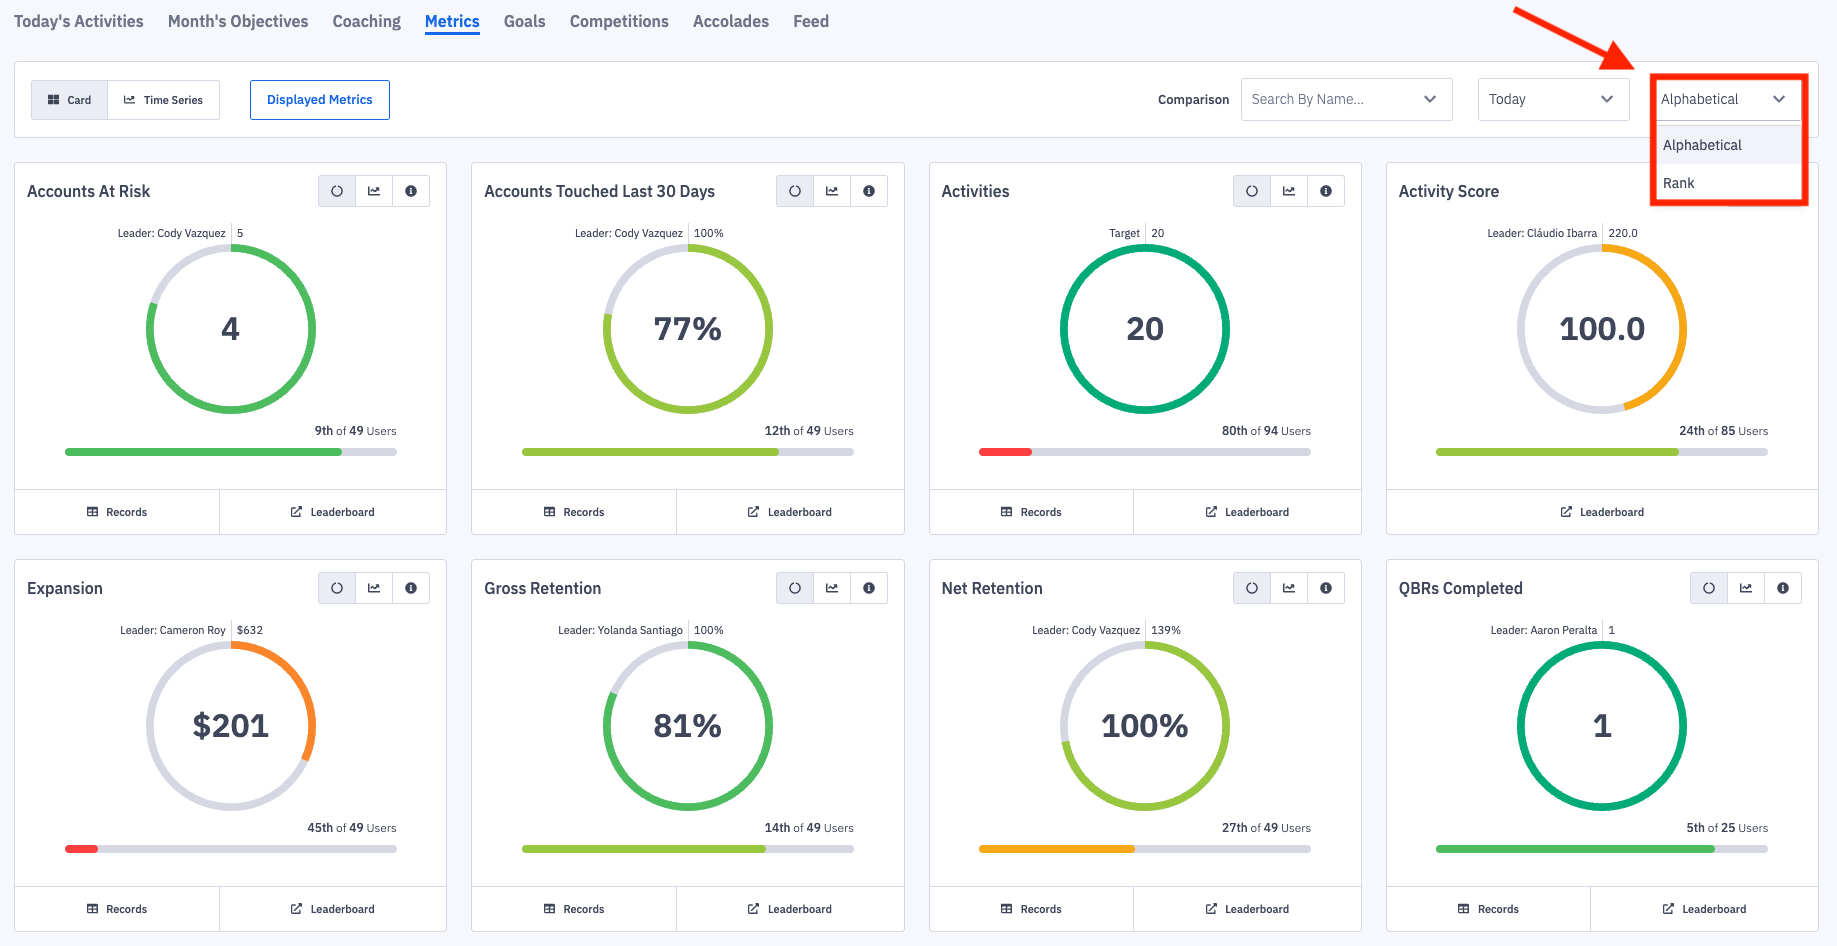Viewport: 1837px width, 946px height.
Task: Open Leaderboard for Net Retention card
Action: pos(1247,909)
